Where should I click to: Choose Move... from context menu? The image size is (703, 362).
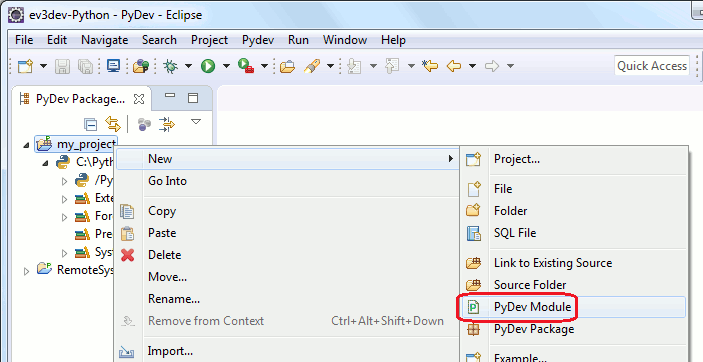pos(287,277)
